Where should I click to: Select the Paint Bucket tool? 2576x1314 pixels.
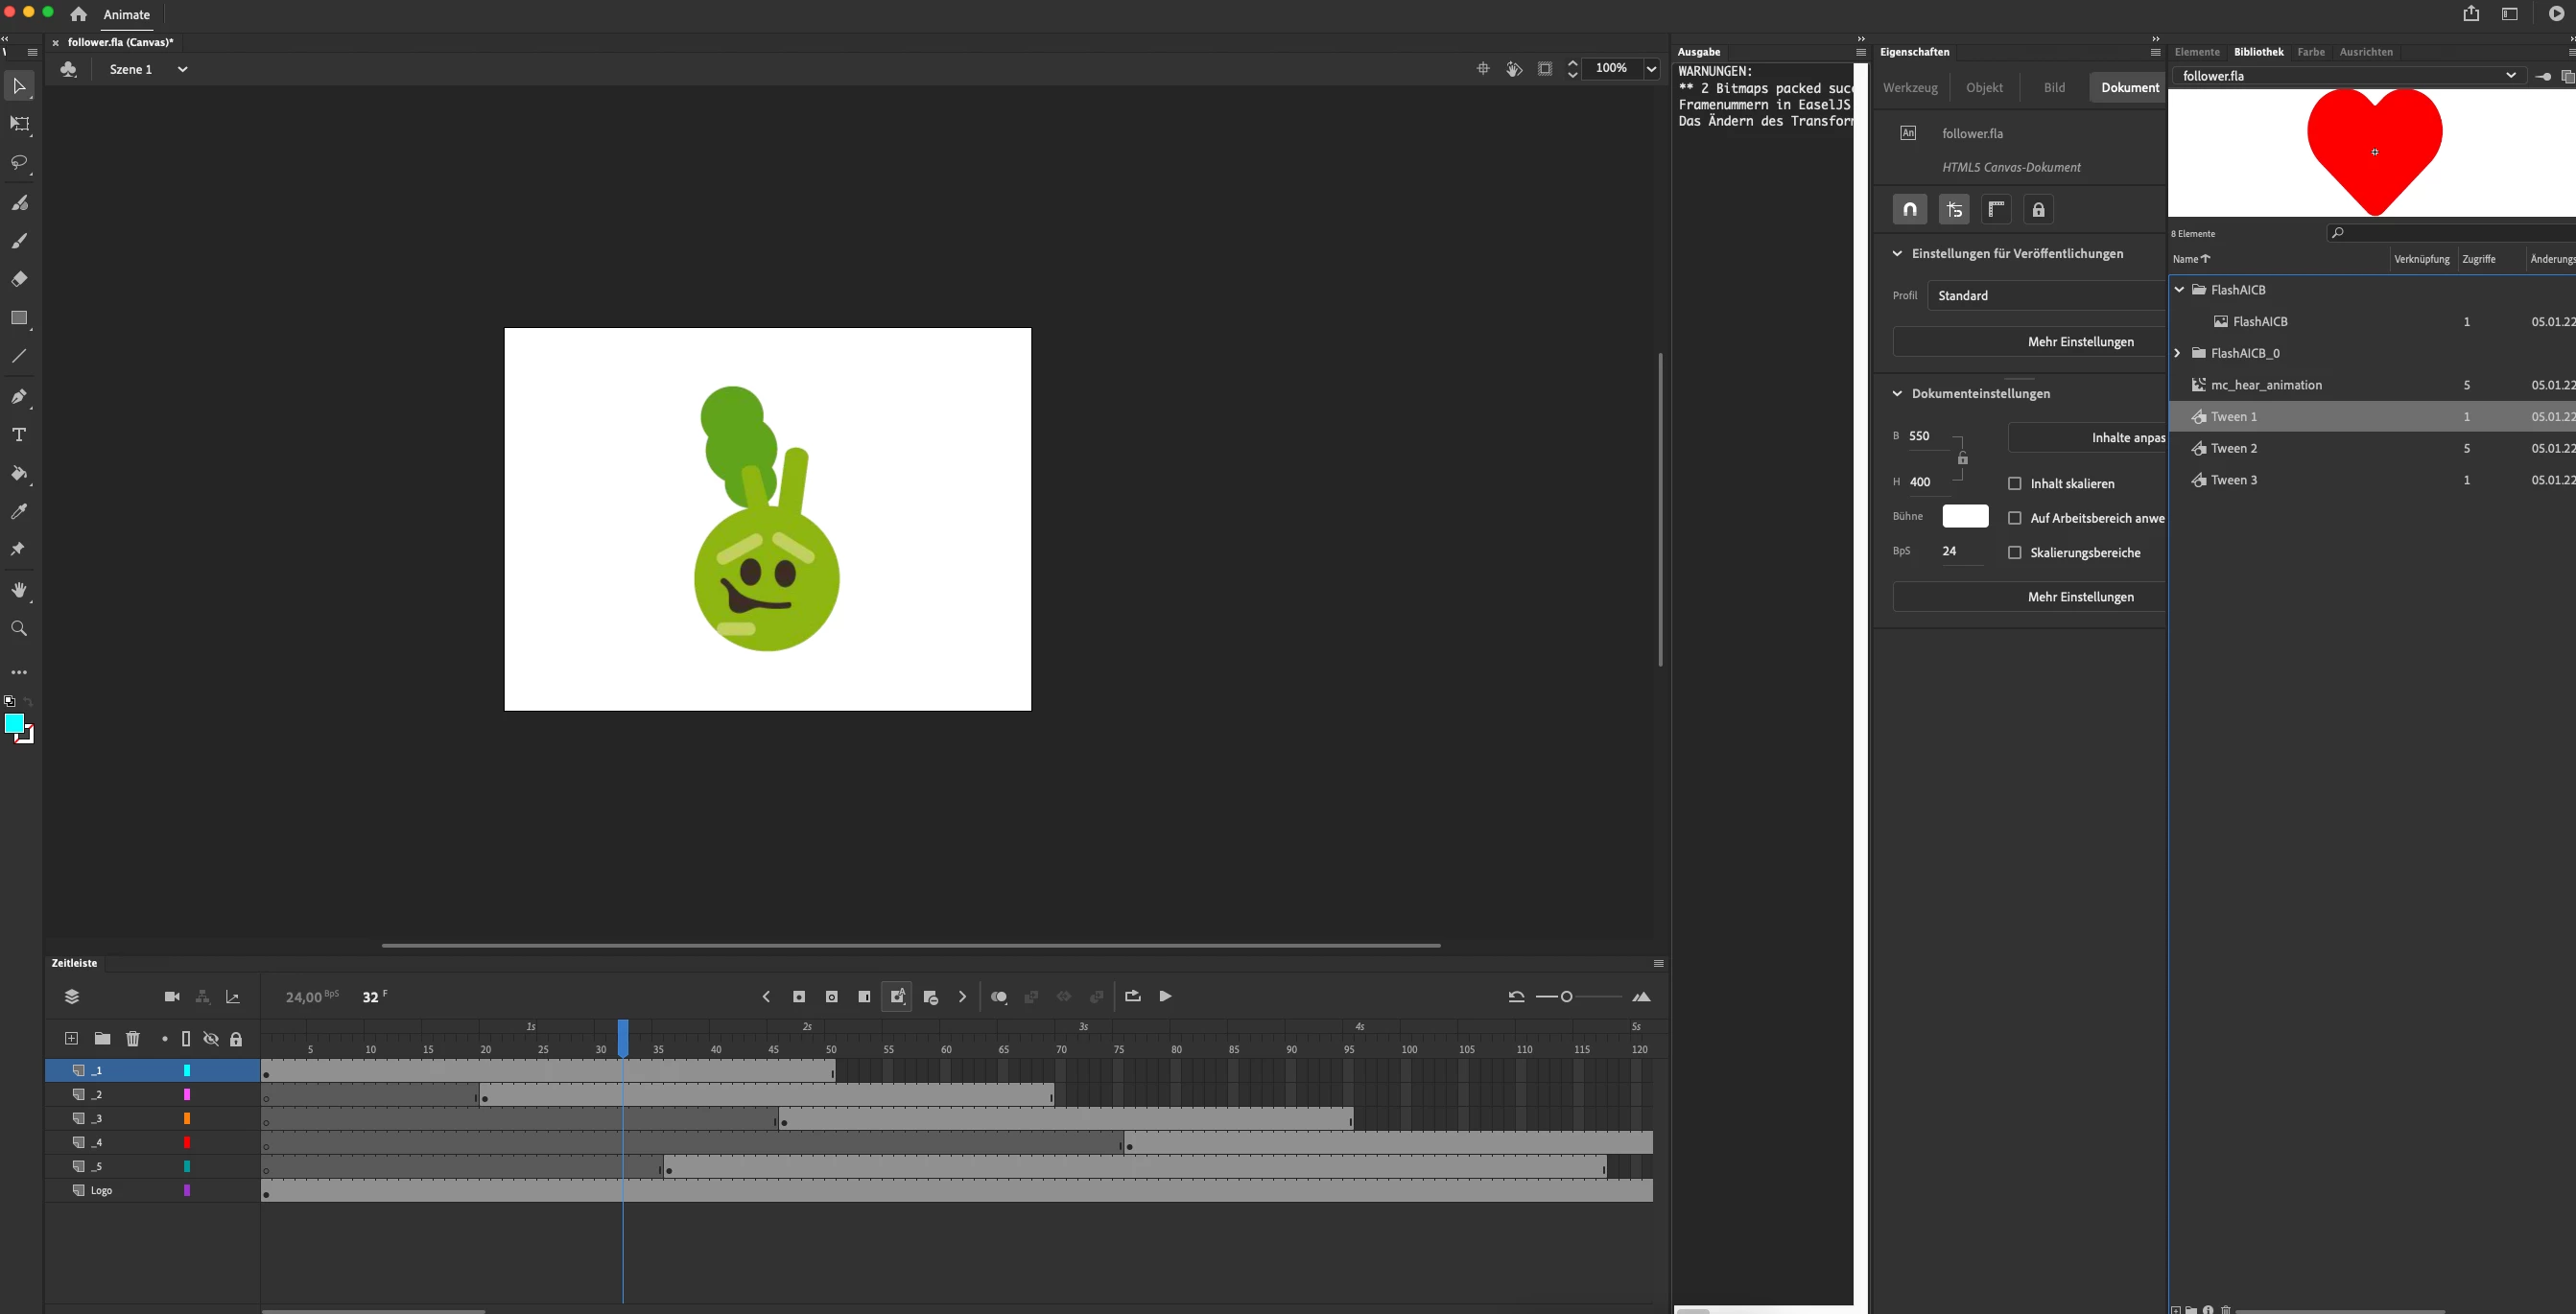click(19, 473)
